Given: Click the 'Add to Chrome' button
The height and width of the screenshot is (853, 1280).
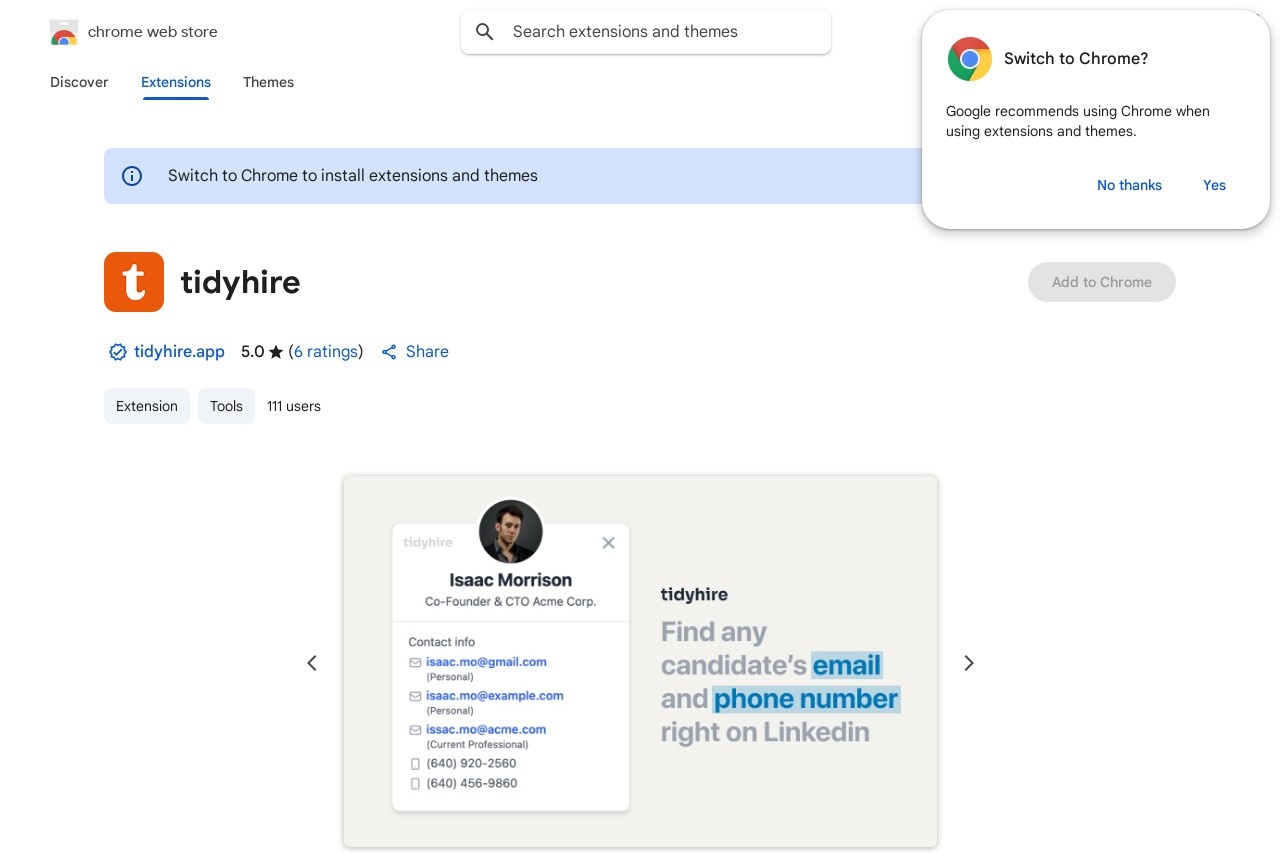Looking at the screenshot, I should [x=1102, y=282].
